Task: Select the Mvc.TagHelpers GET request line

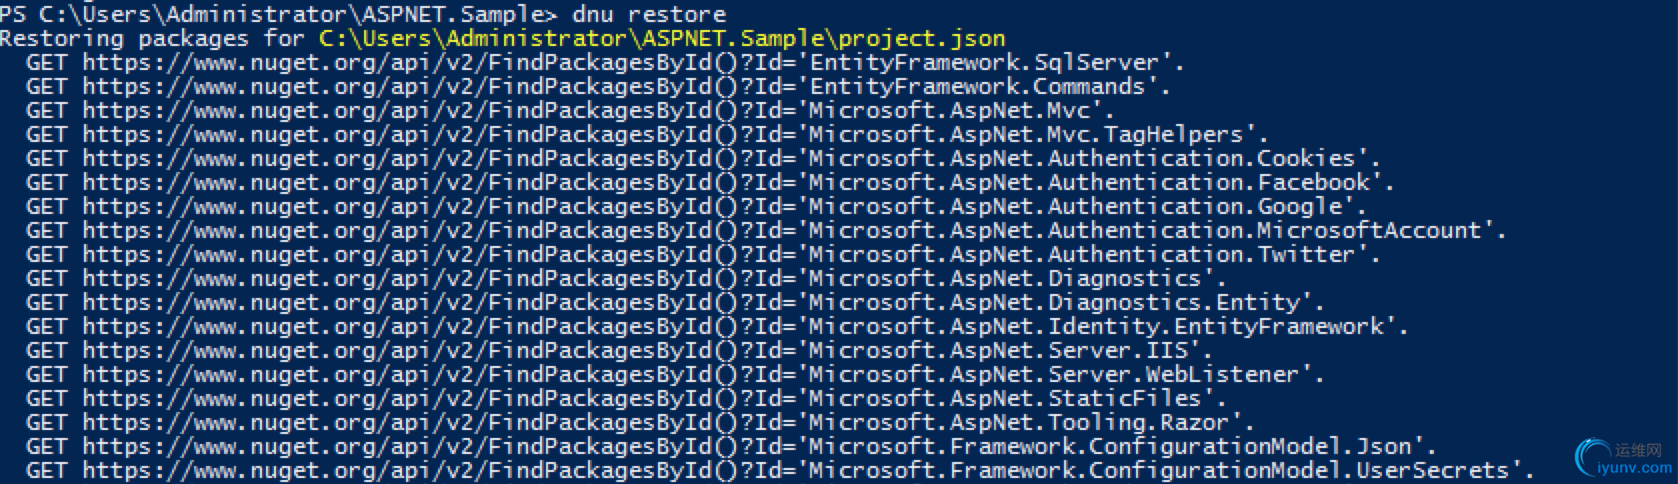Action: 646,134
